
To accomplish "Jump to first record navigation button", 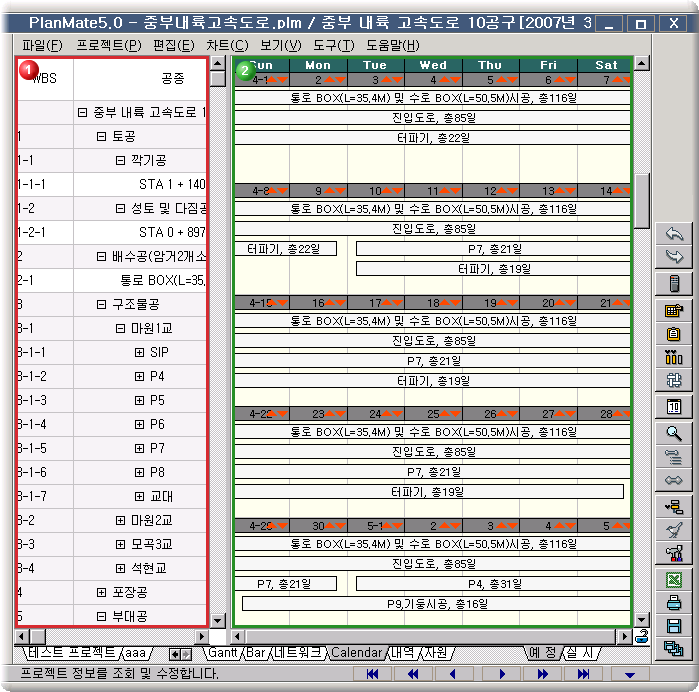I will [372, 675].
